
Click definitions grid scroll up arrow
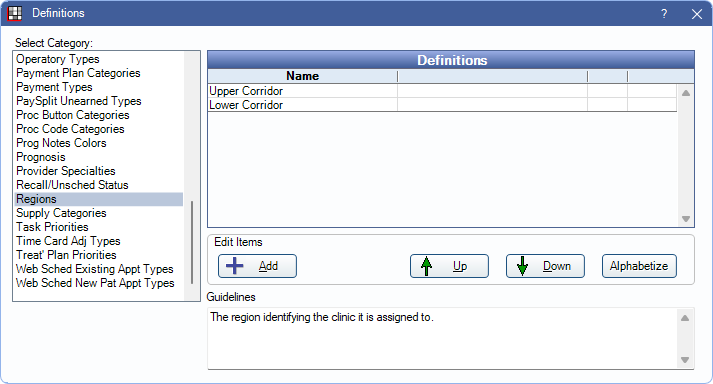pos(686,93)
